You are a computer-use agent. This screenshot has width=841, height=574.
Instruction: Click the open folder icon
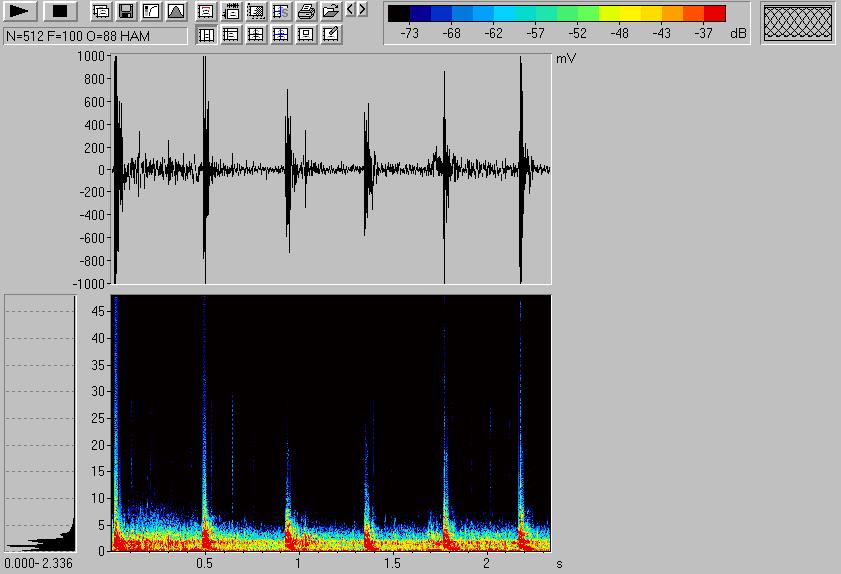pyautogui.click(x=331, y=12)
